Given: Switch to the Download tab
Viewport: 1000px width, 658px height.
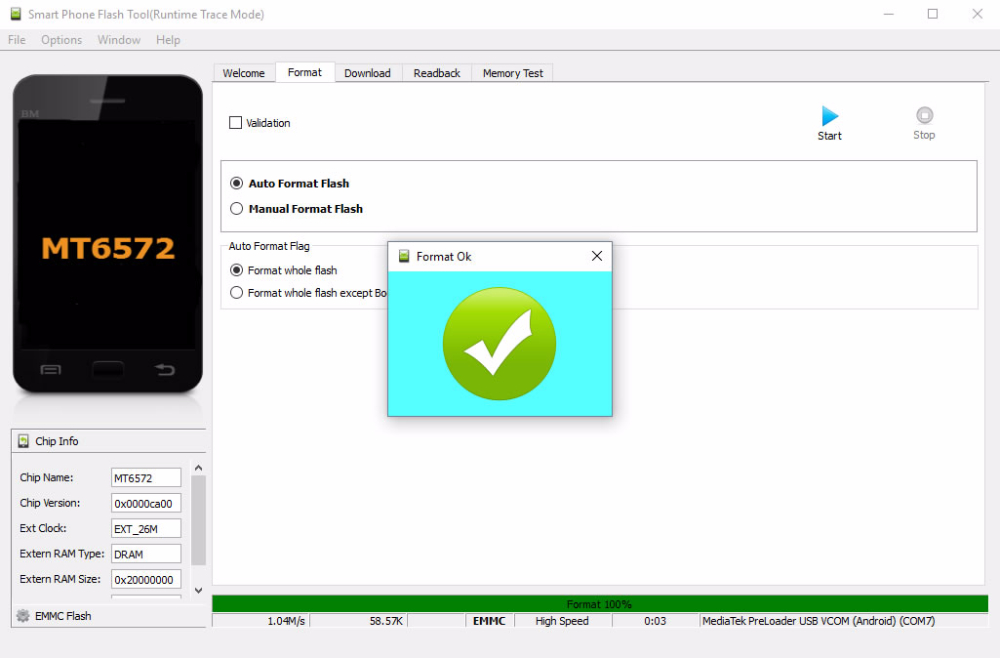Looking at the screenshot, I should pyautogui.click(x=367, y=73).
